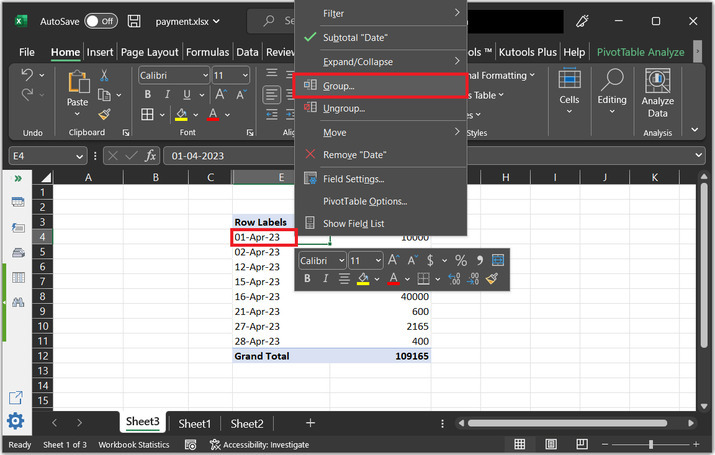Click Remove "Date" in the context menu

(x=380, y=155)
